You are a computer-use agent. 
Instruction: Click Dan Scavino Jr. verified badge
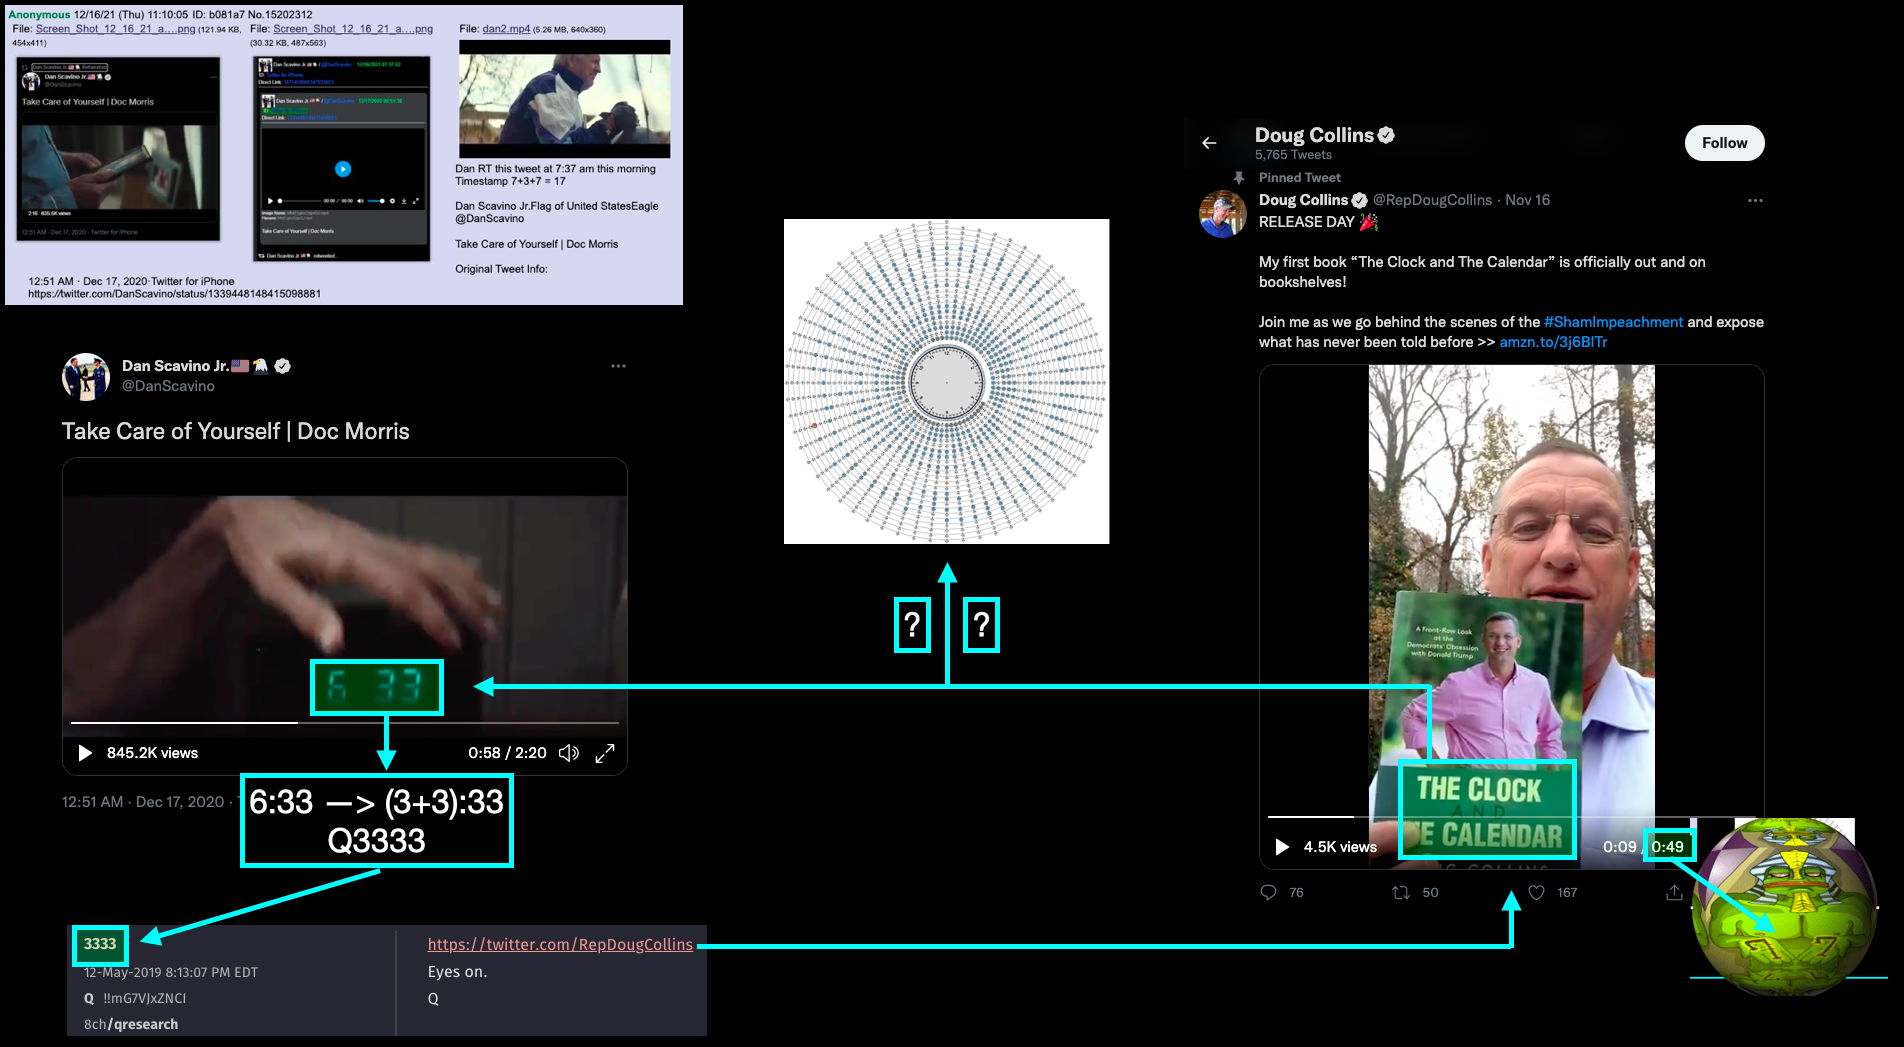(x=283, y=366)
